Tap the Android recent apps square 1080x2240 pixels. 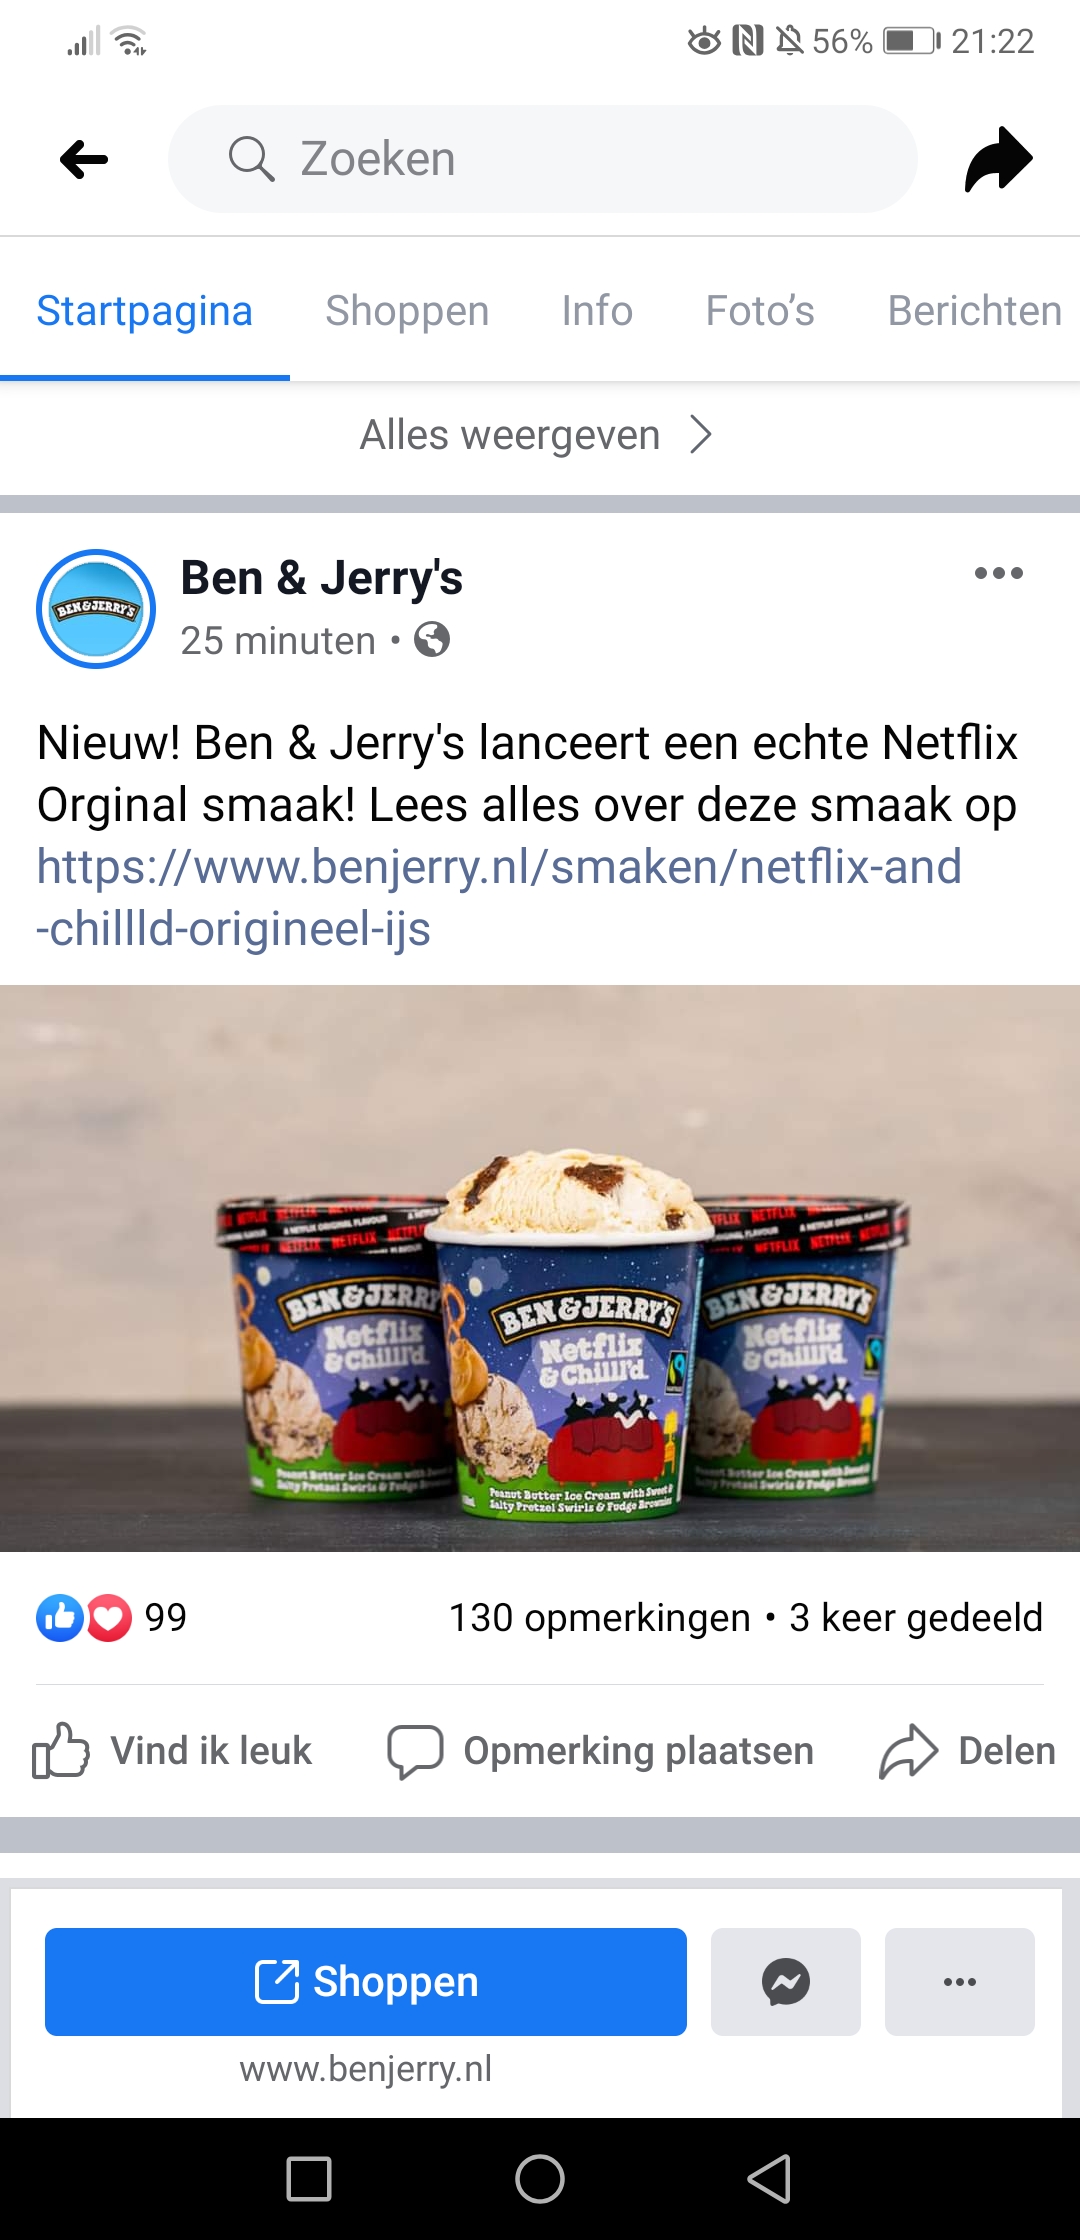tap(309, 2179)
